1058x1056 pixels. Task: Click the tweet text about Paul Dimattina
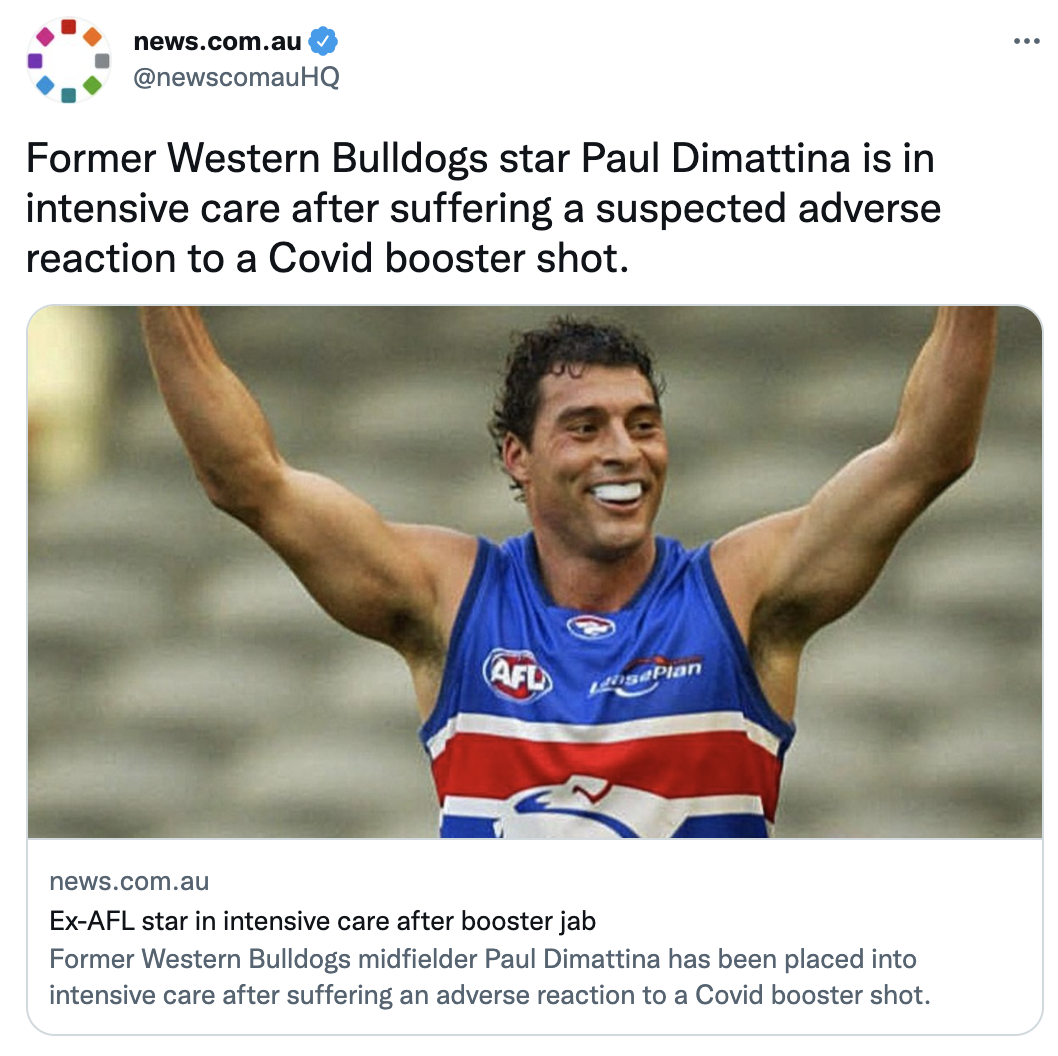[482, 208]
